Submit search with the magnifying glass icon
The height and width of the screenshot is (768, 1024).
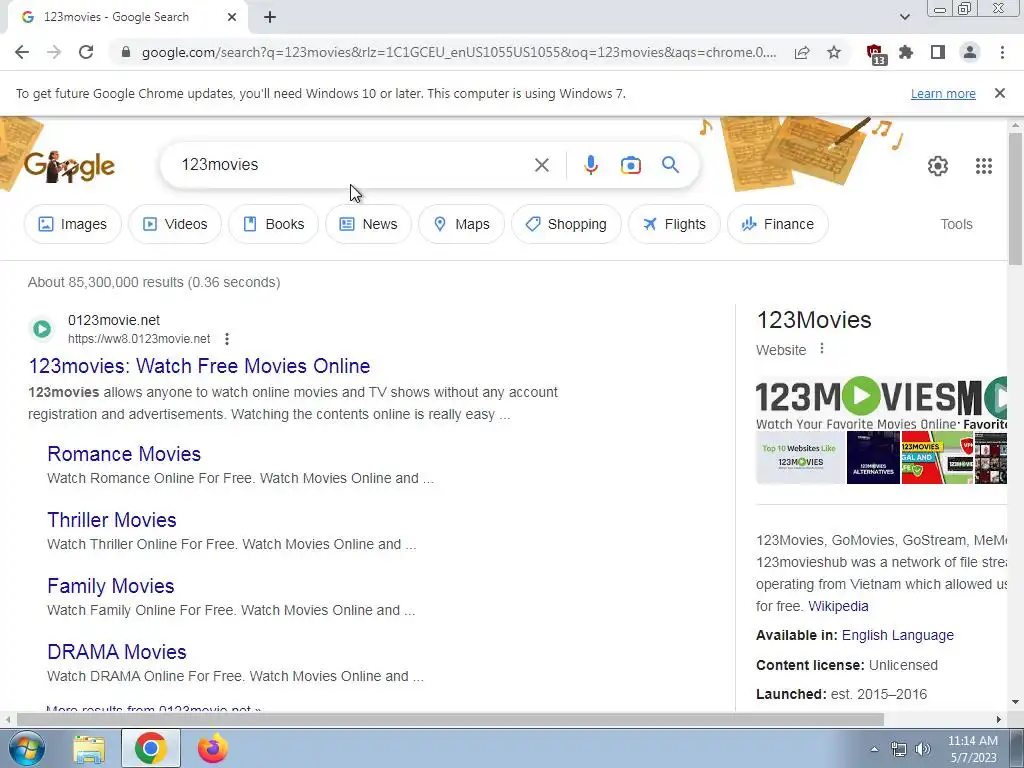click(670, 165)
